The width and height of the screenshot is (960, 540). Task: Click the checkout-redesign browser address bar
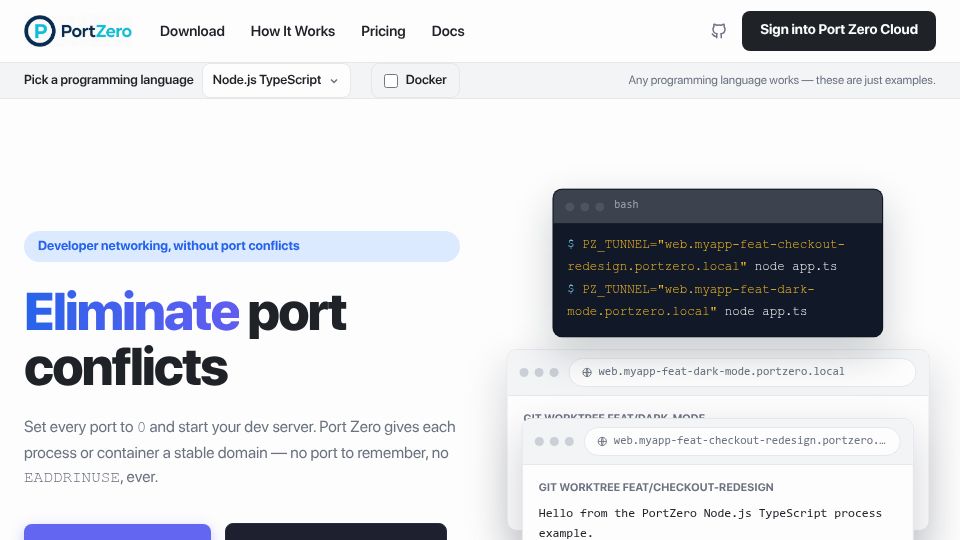click(x=742, y=441)
